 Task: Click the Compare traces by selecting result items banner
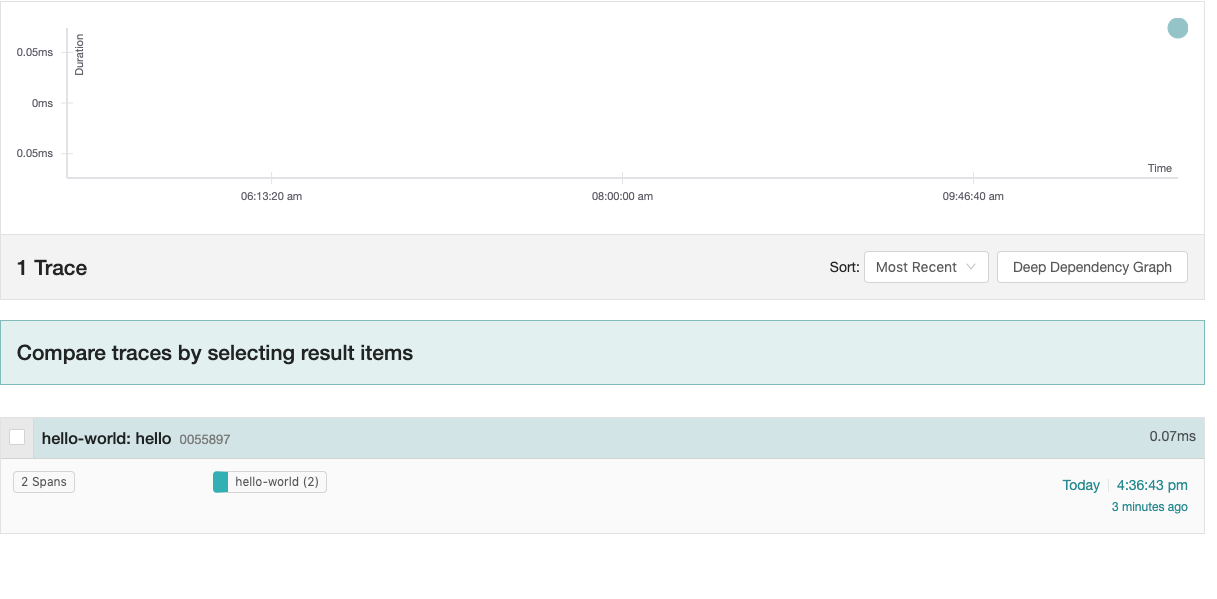[x=215, y=353]
